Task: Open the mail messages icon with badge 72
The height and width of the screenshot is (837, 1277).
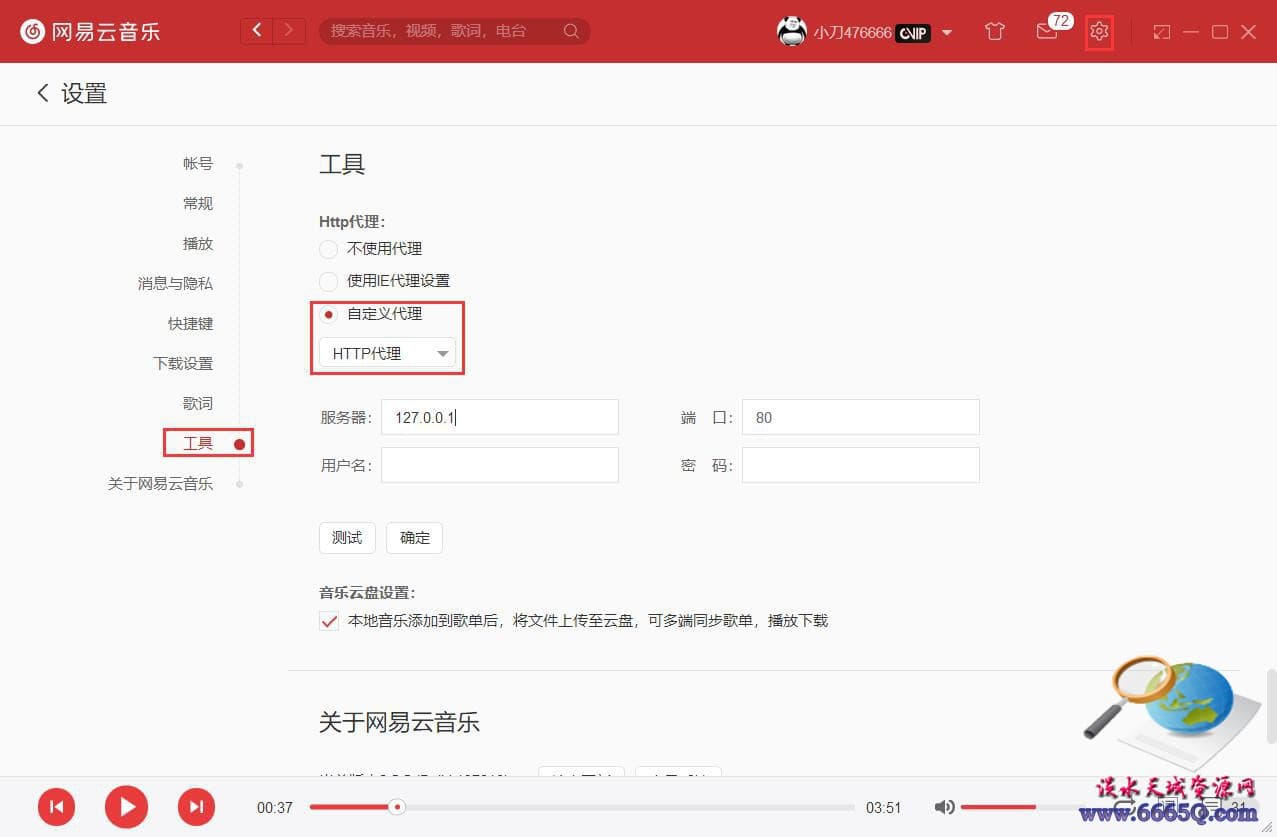Action: 1047,31
